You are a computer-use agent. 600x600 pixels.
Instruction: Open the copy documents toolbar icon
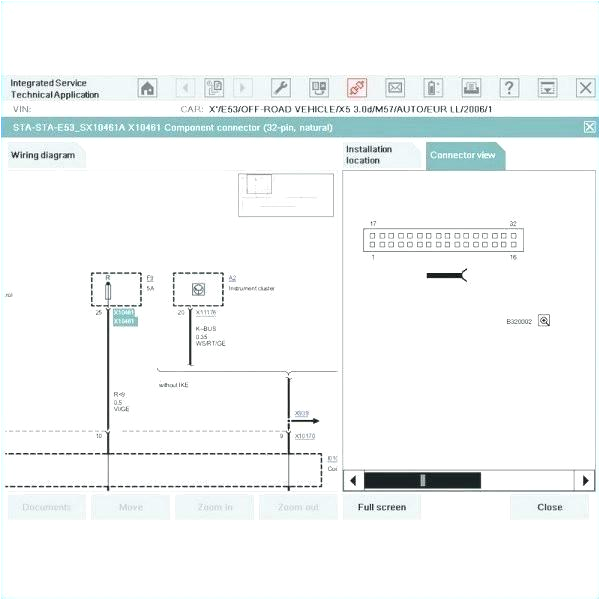(214, 88)
